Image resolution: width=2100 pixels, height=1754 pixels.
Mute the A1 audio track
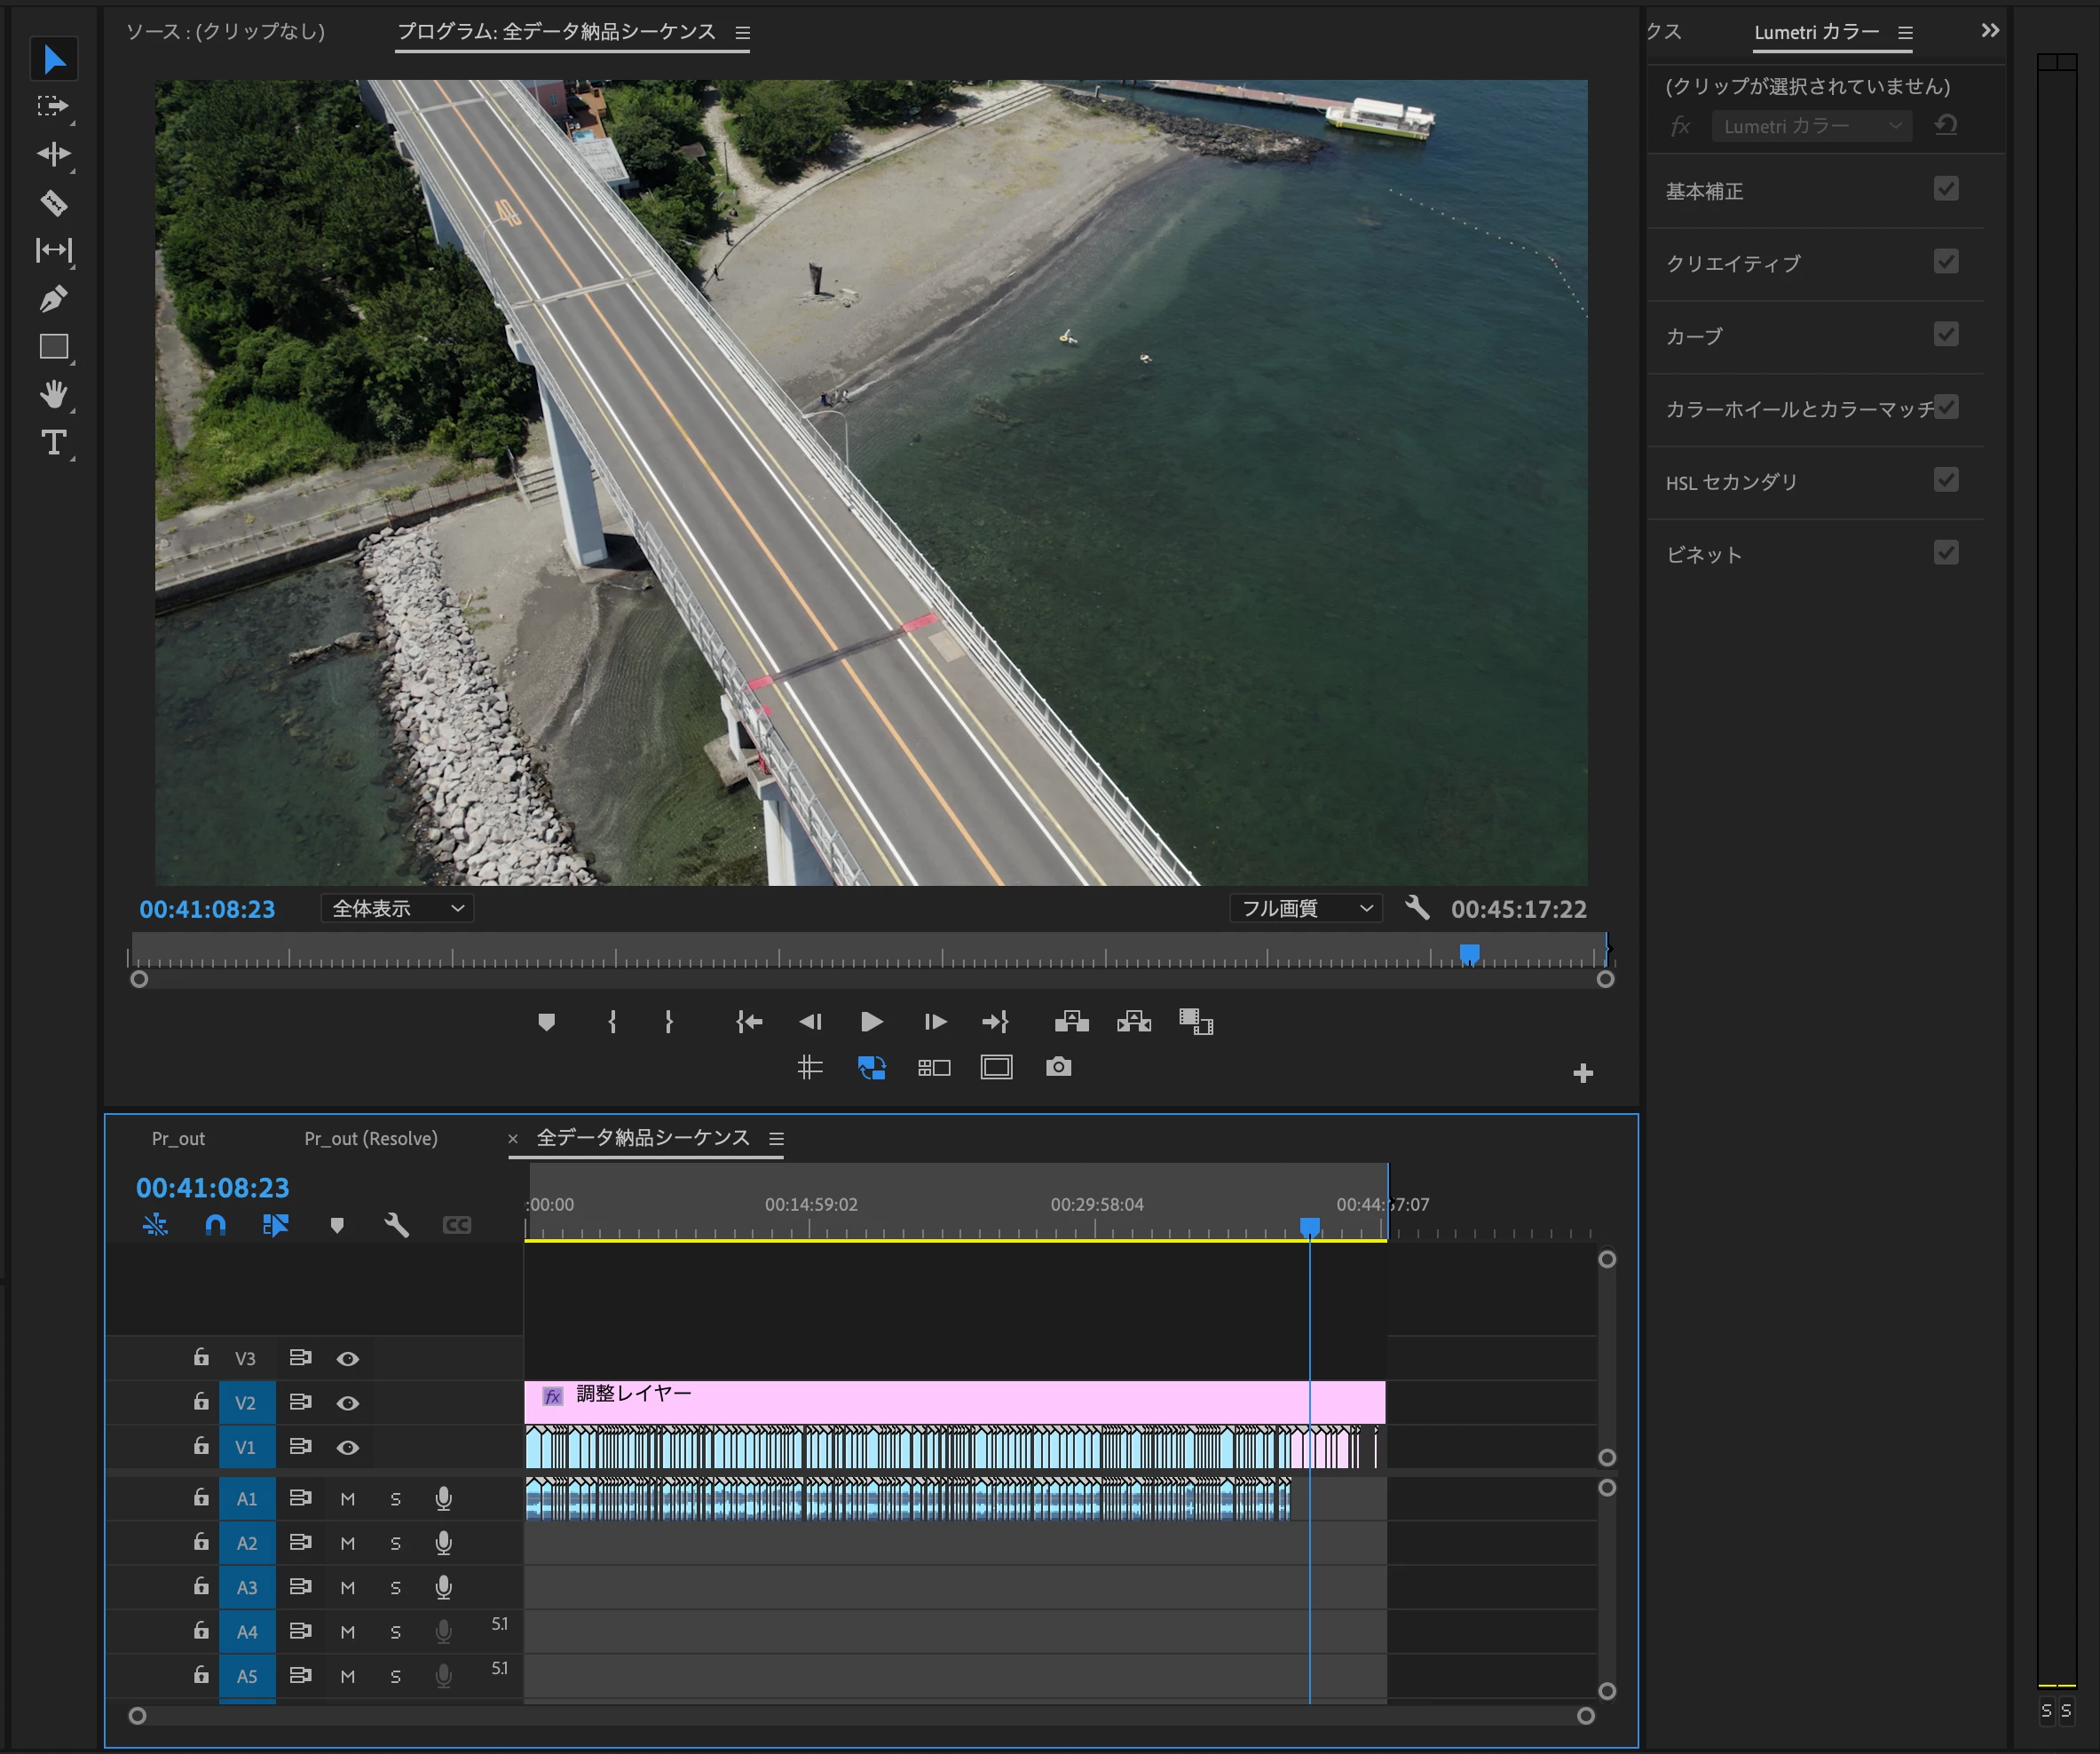tap(347, 1499)
